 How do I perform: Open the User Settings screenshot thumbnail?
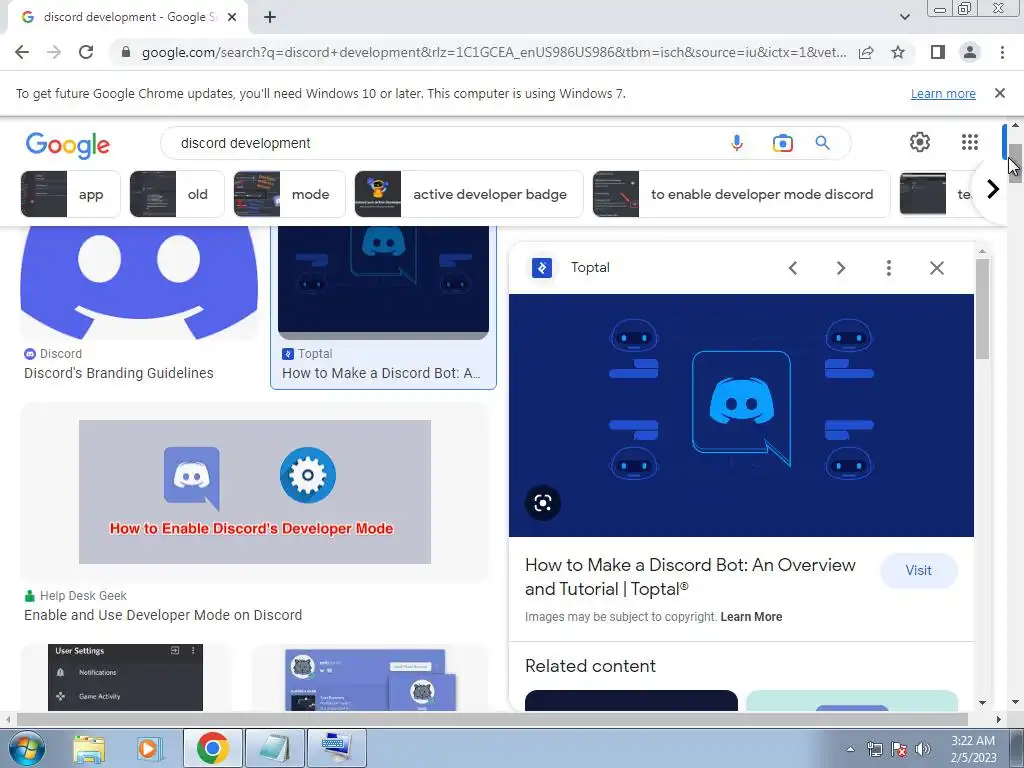pos(125,677)
